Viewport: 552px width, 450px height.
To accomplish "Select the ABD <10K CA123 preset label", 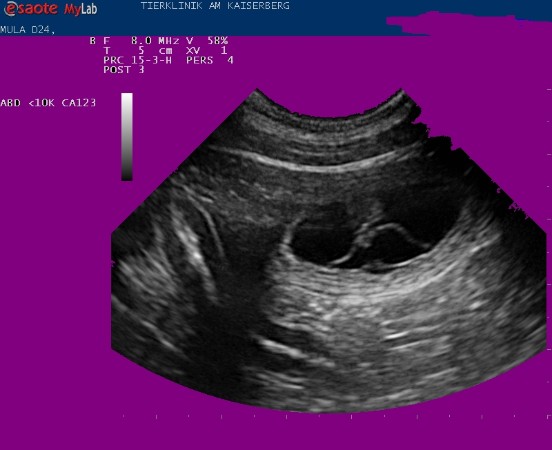I will tap(48, 103).
